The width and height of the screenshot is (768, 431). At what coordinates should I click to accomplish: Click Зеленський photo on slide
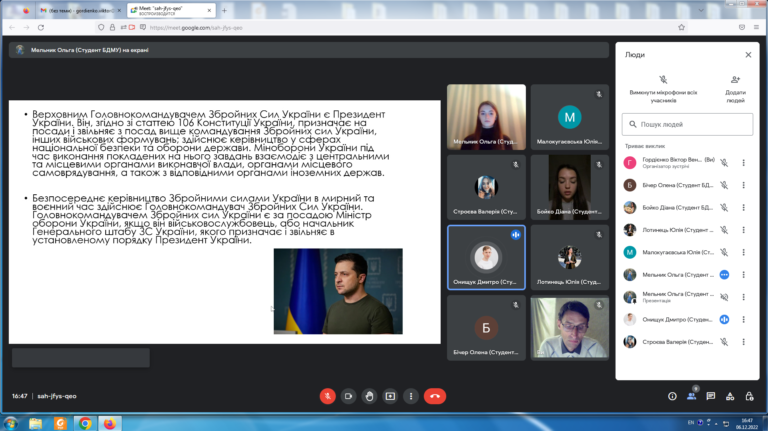point(338,291)
